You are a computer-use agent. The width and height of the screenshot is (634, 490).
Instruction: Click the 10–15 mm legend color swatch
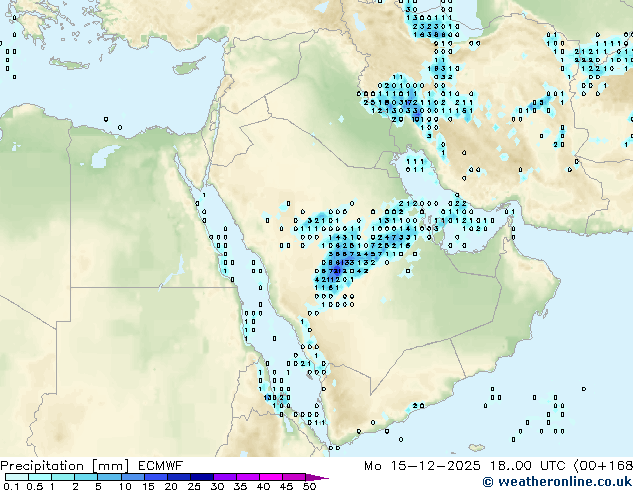coord(132,477)
